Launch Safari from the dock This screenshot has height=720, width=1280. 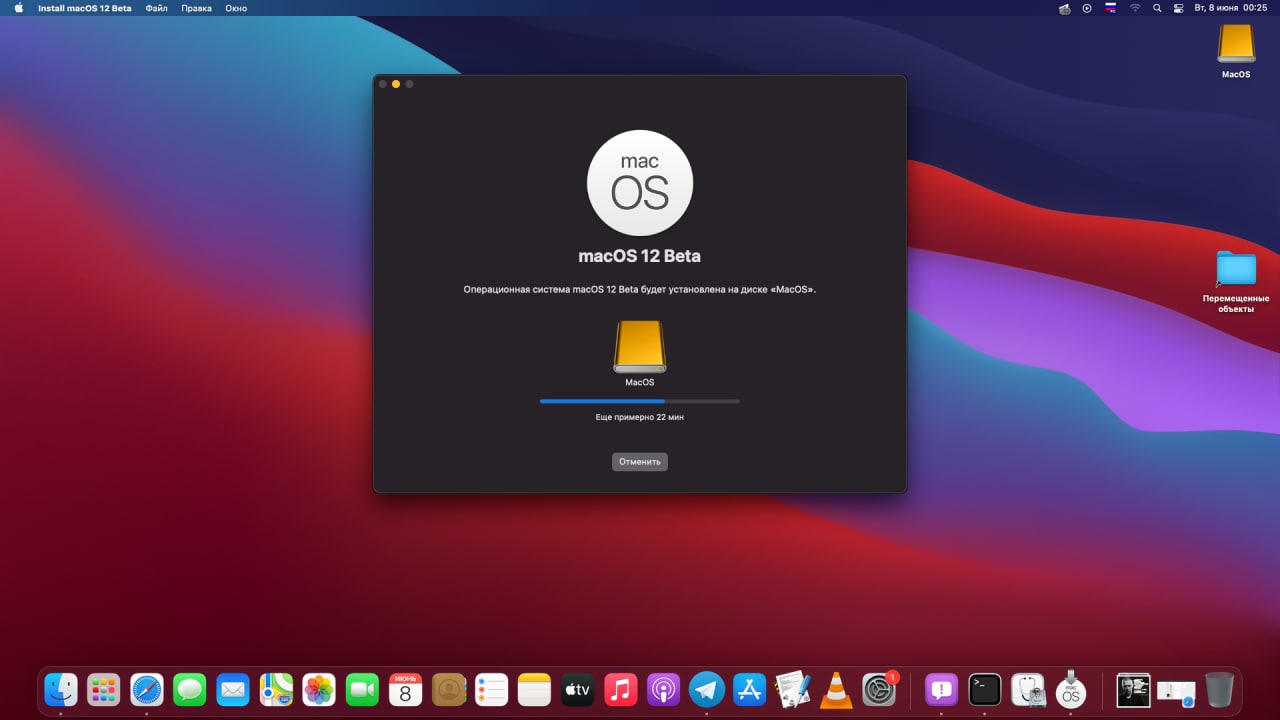coord(147,689)
